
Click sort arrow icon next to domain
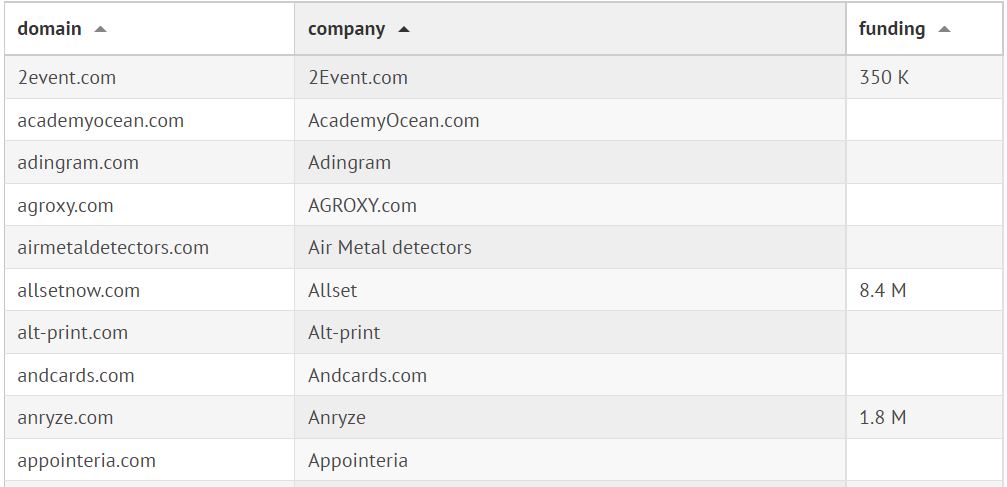100,29
